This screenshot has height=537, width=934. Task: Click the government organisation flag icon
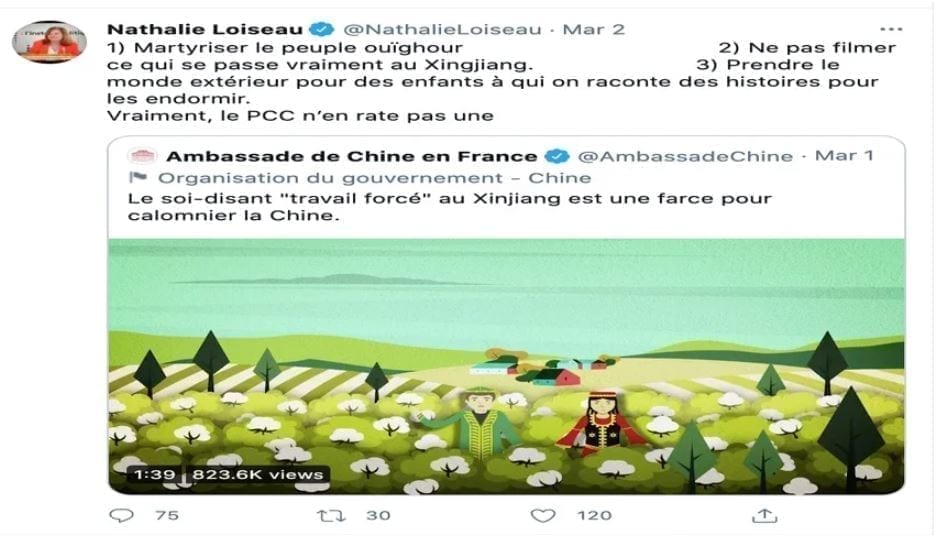pyautogui.click(x=138, y=177)
